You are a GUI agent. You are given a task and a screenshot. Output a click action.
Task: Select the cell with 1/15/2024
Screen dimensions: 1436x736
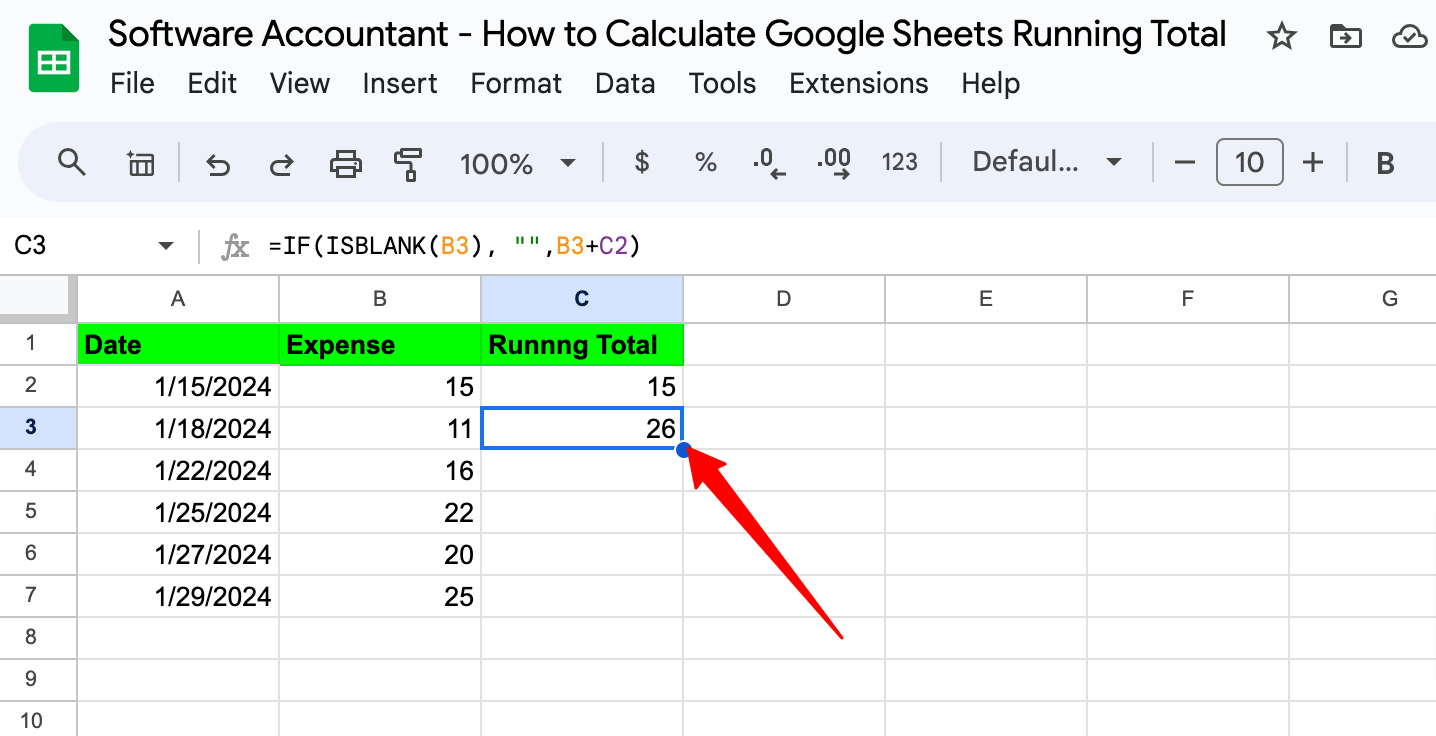coord(178,386)
